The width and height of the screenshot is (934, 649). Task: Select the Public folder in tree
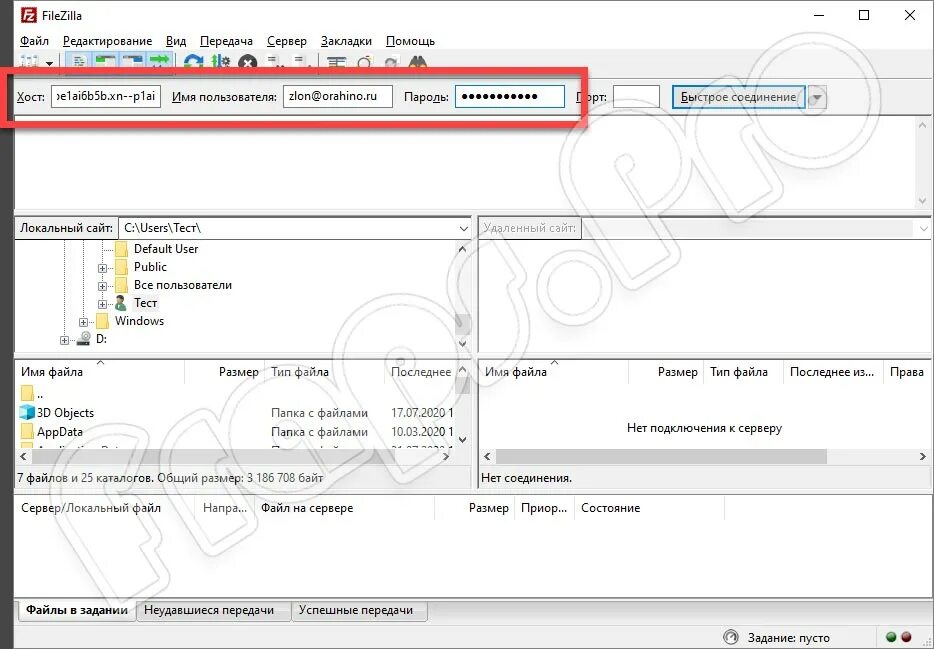[x=150, y=267]
